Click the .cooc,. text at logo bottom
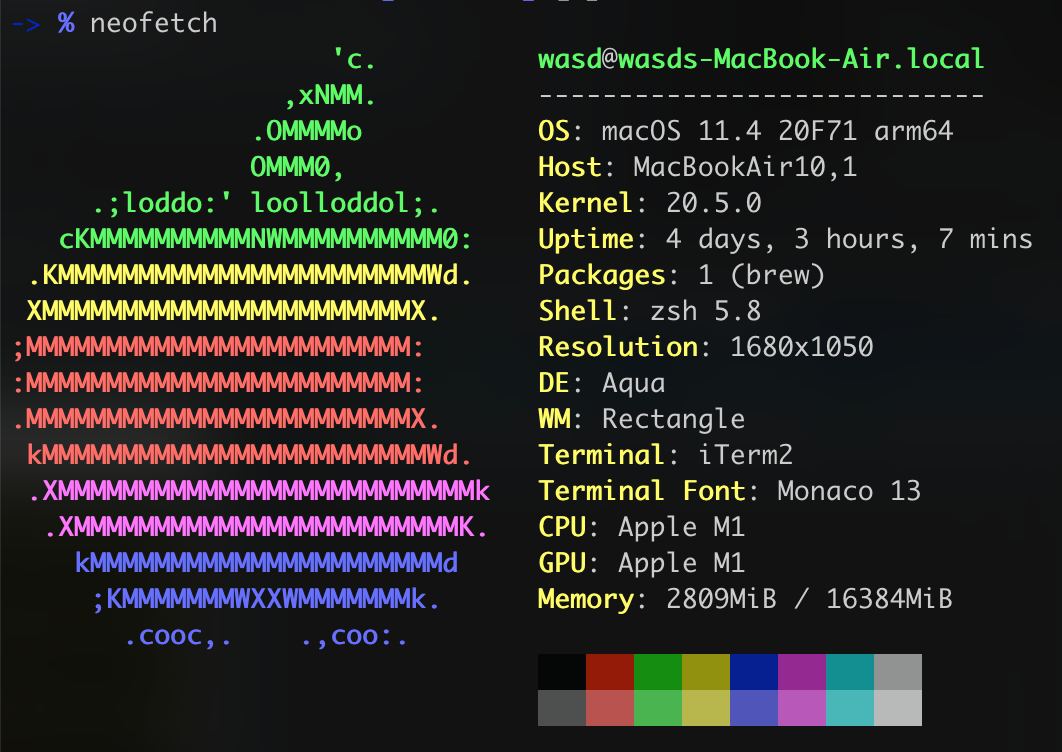1062x752 pixels. coord(177,637)
